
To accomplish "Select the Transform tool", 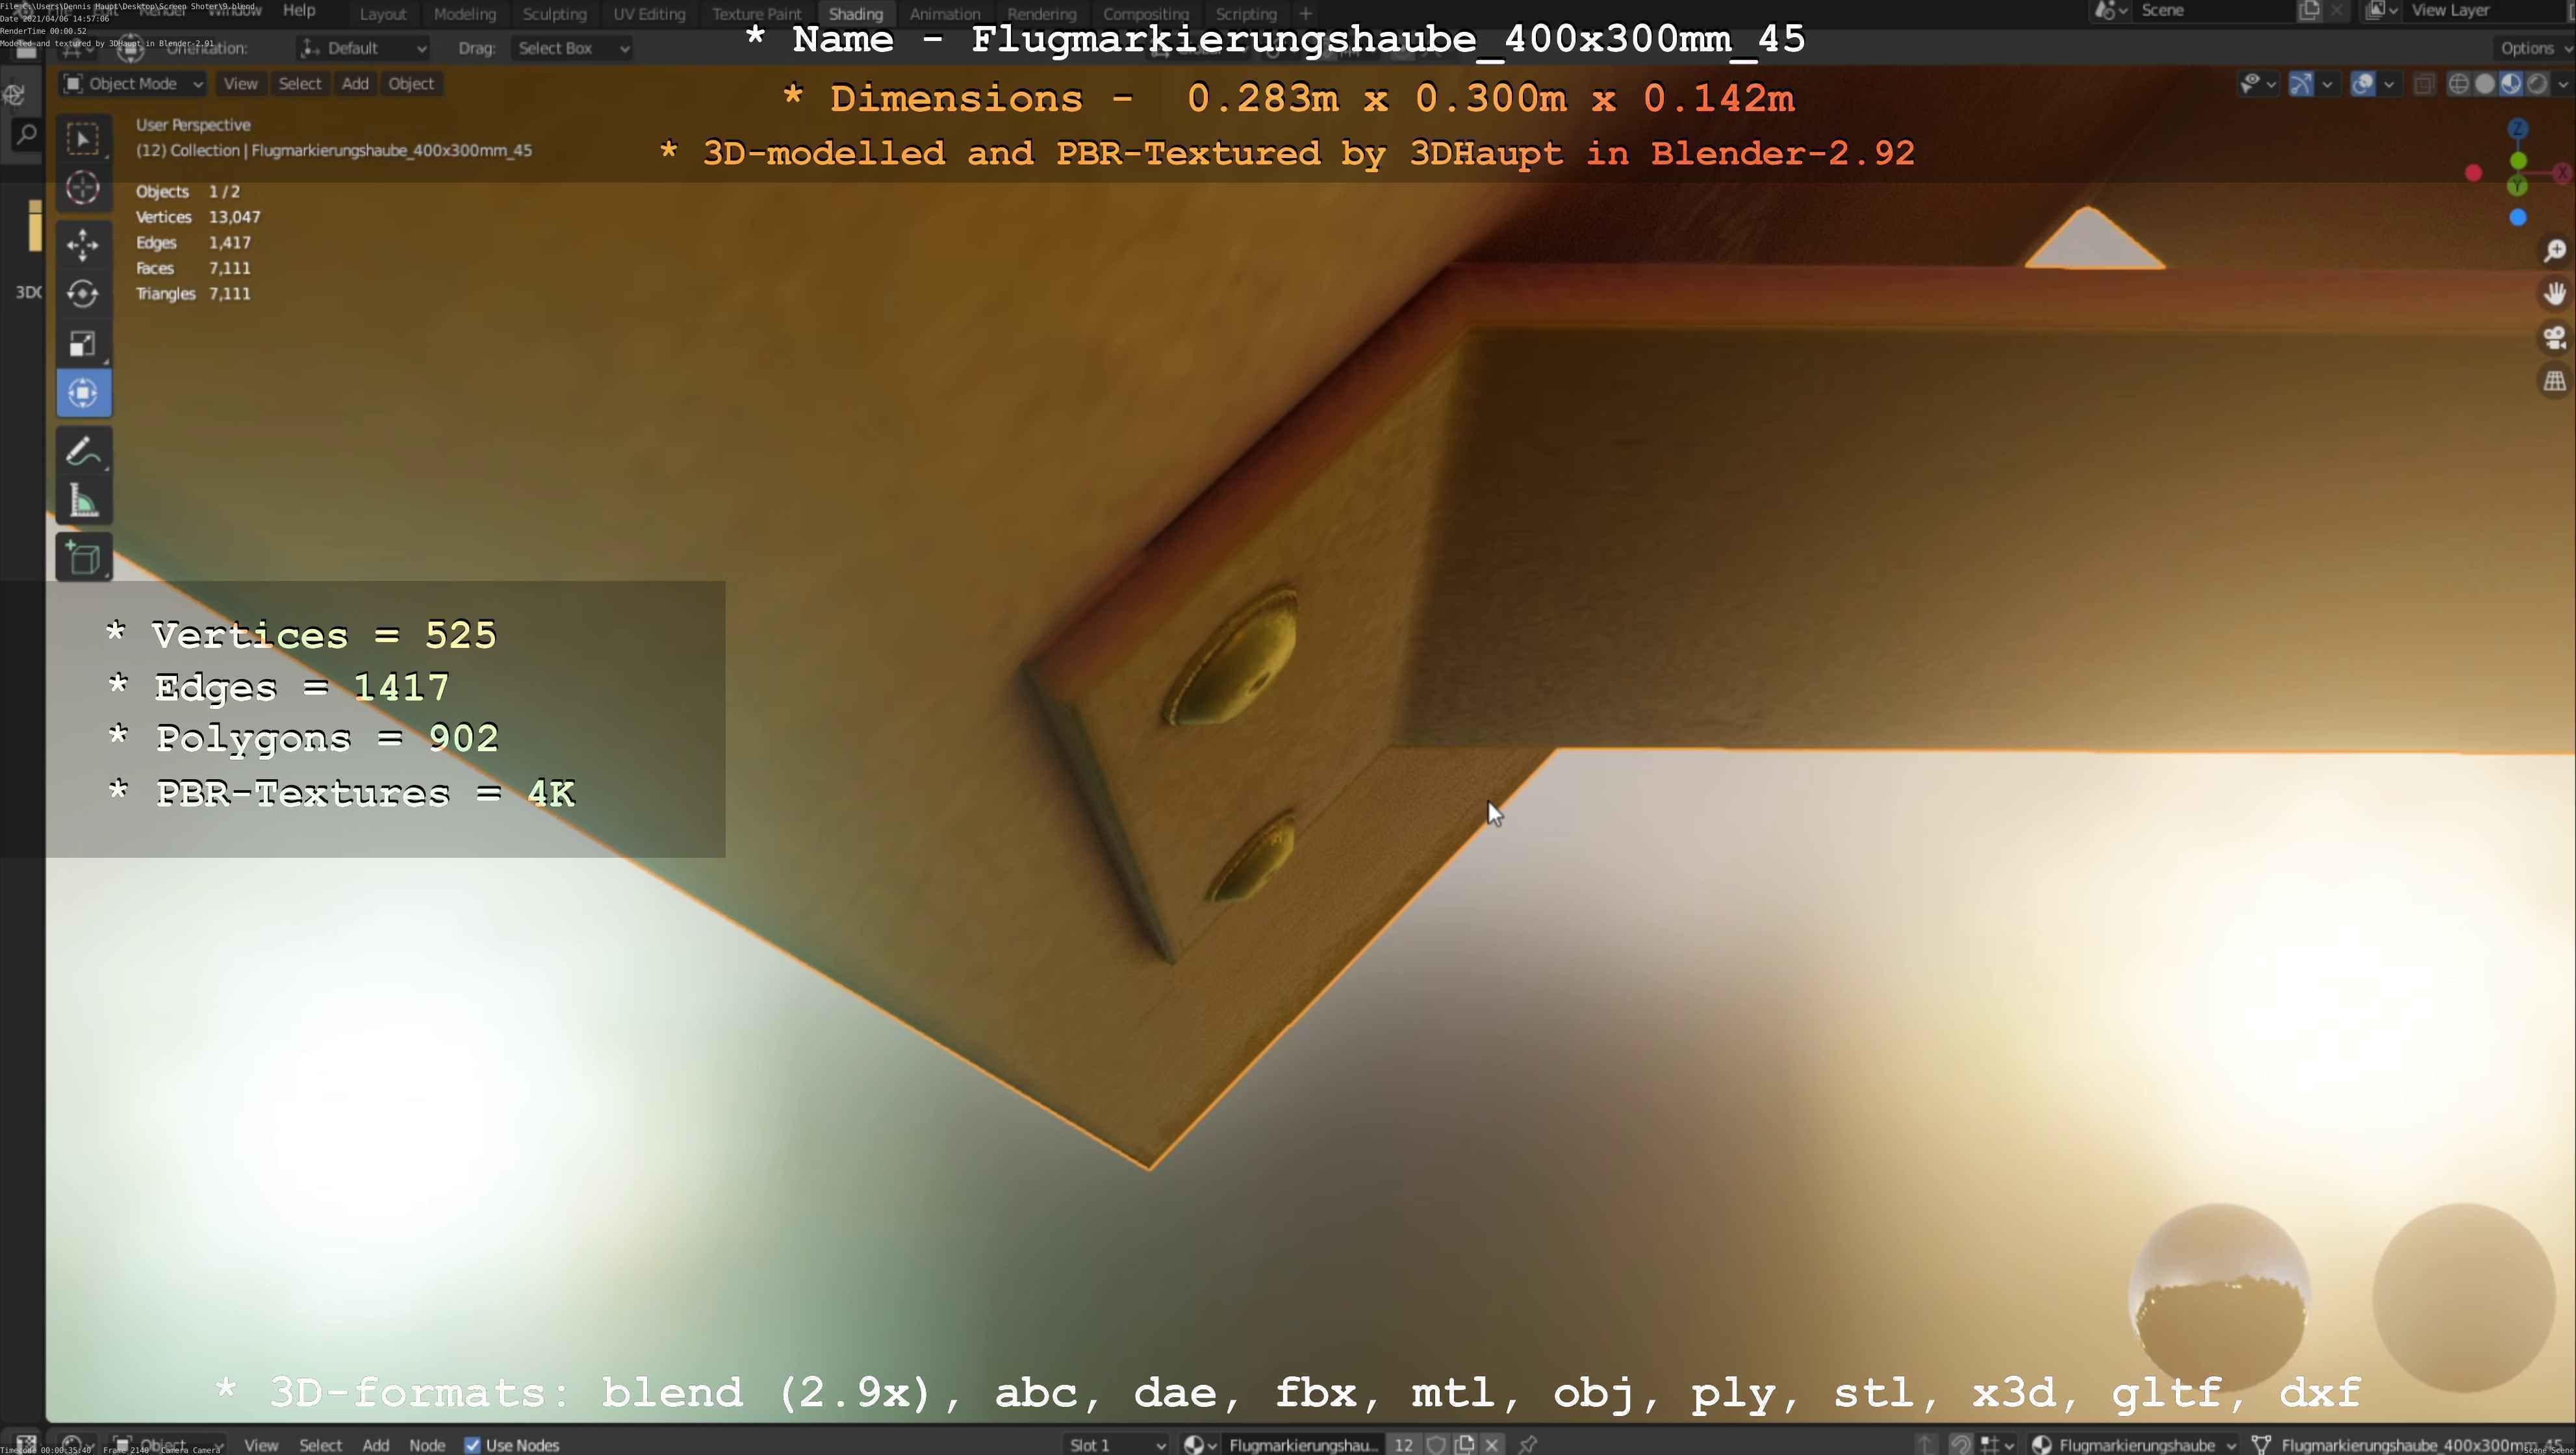I will pos(83,393).
